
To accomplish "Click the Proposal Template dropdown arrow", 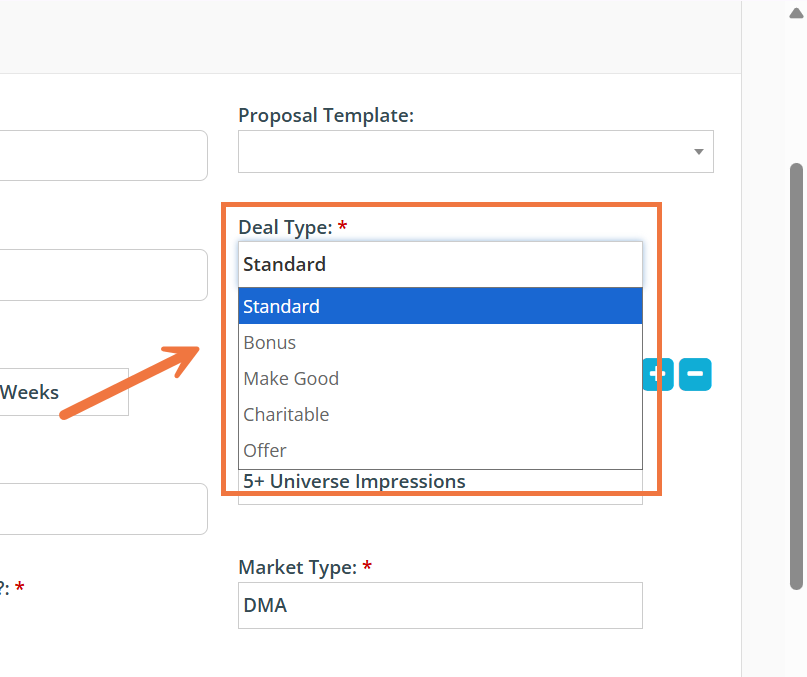I will point(698,152).
